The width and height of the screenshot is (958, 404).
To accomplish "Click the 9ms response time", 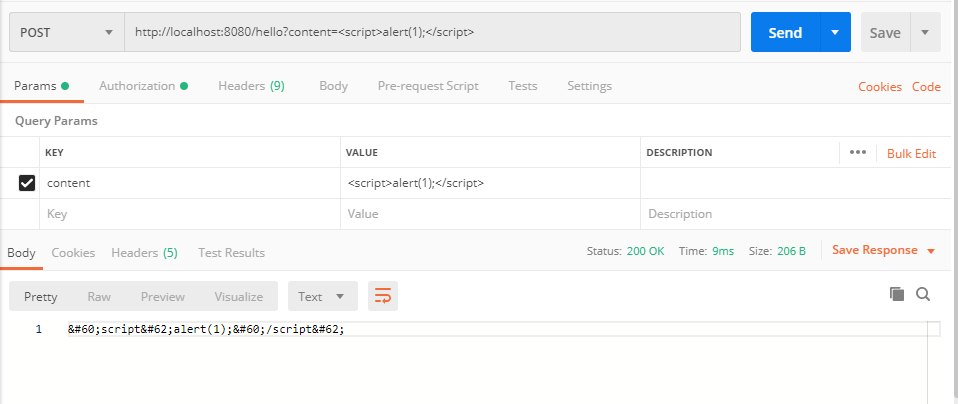I will point(723,251).
